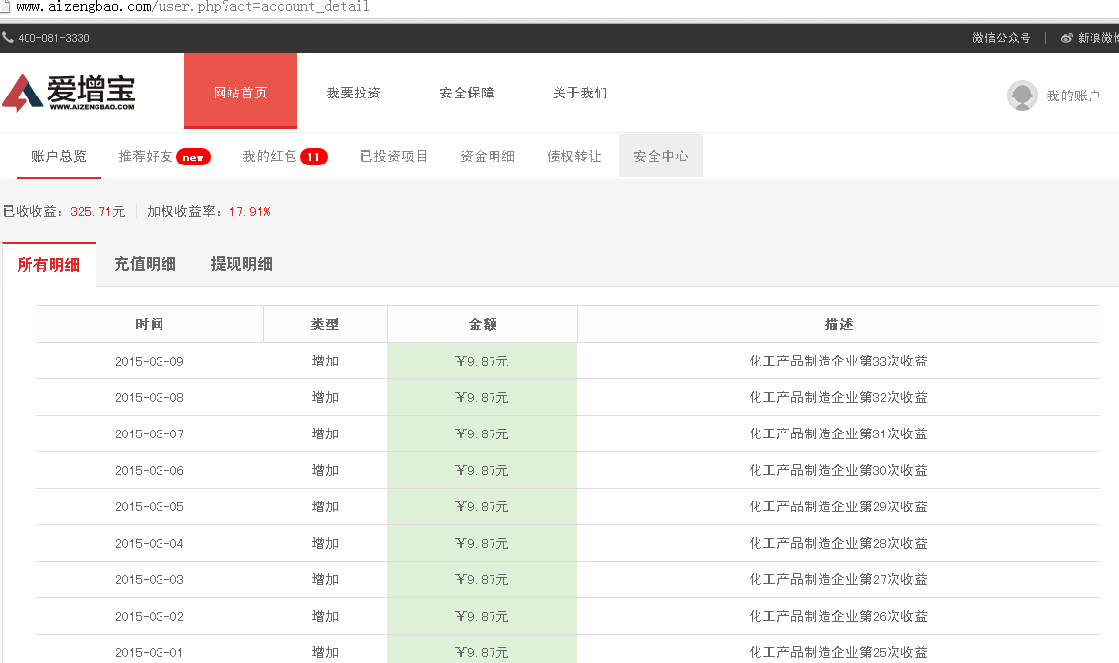
Task: Open the 安全保障 menu item
Action: 468,91
